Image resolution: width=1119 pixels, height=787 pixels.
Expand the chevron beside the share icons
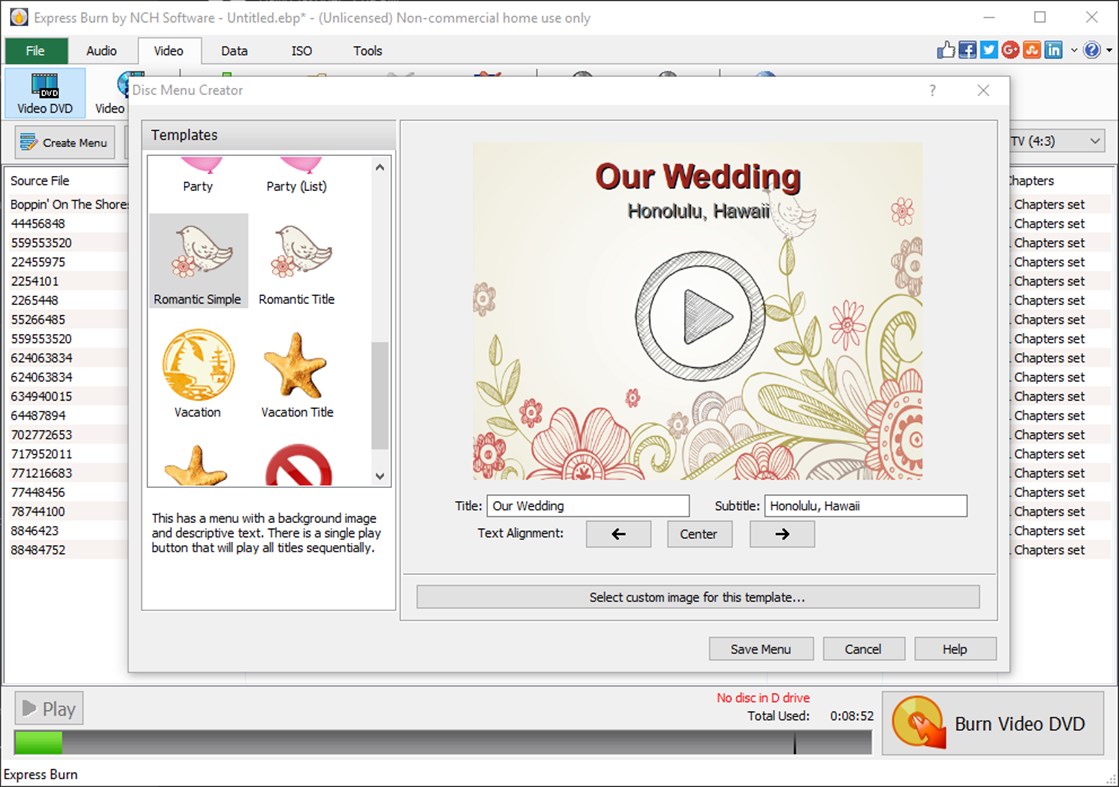1072,49
